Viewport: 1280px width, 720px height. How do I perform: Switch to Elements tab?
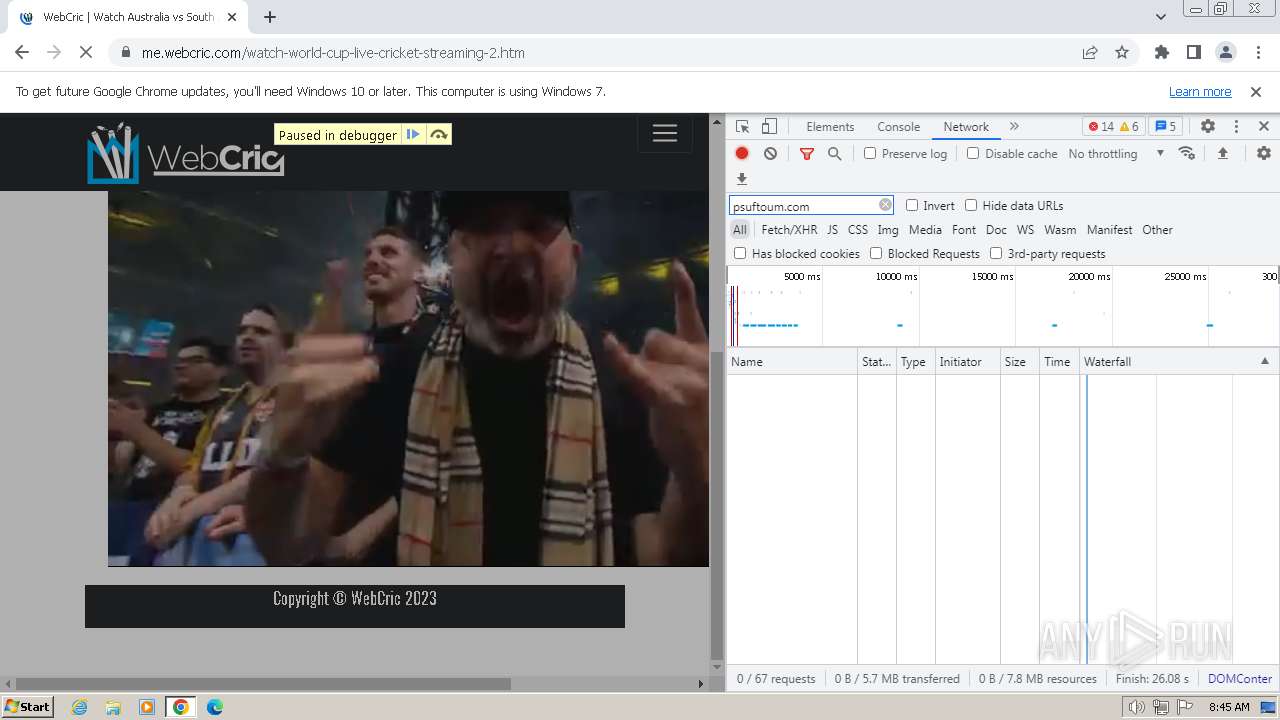click(x=830, y=127)
